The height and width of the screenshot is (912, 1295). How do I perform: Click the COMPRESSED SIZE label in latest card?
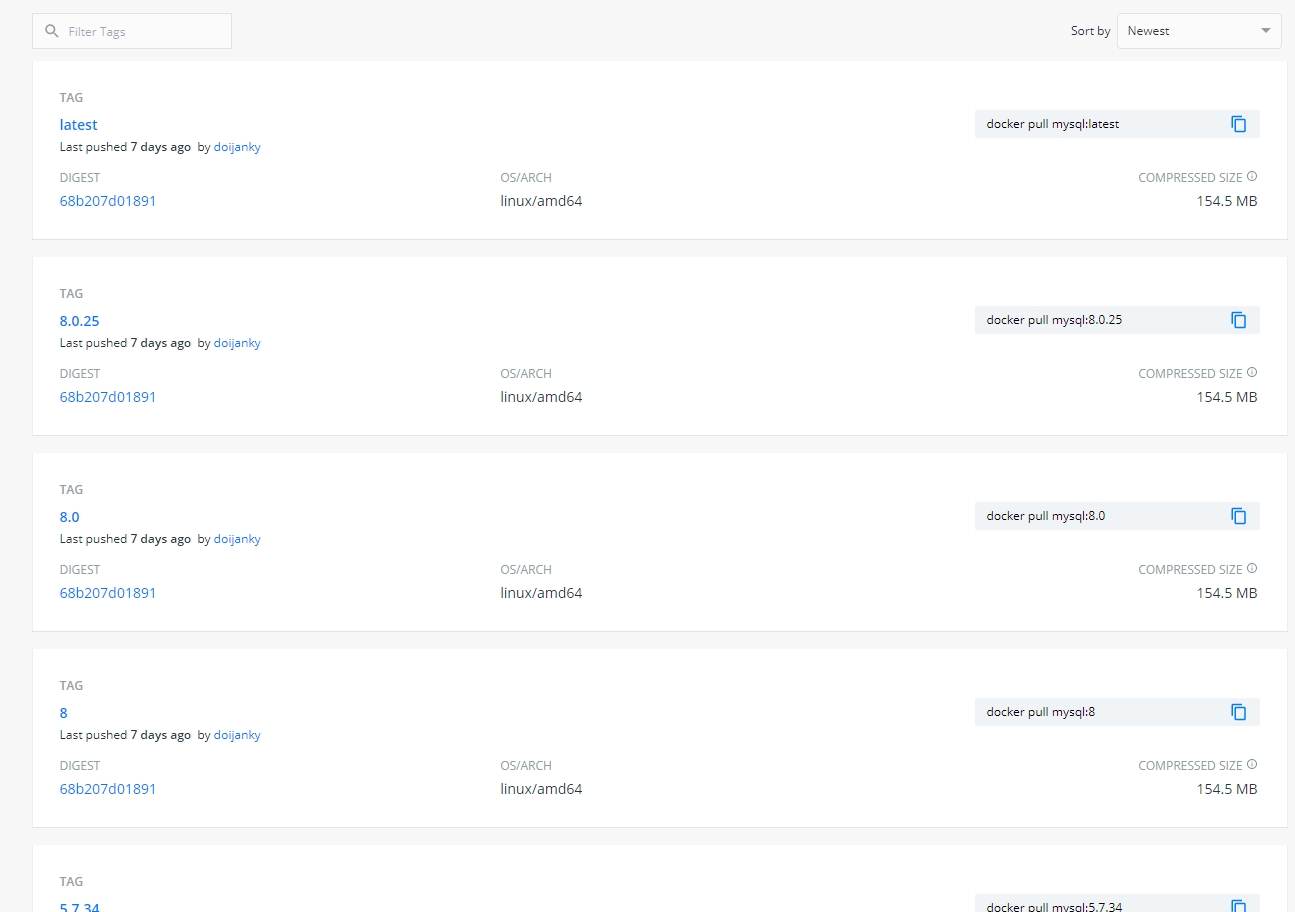point(1190,178)
